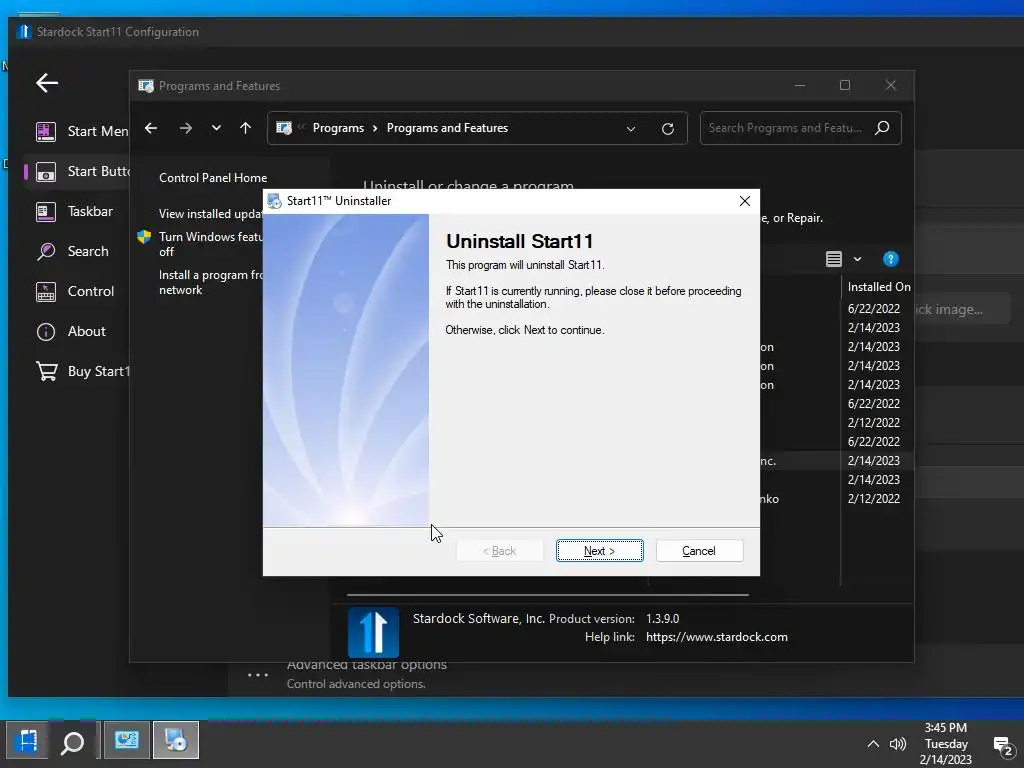This screenshot has height=768, width=1024.
Task: Sort by the Installed On column header
Action: (878, 287)
